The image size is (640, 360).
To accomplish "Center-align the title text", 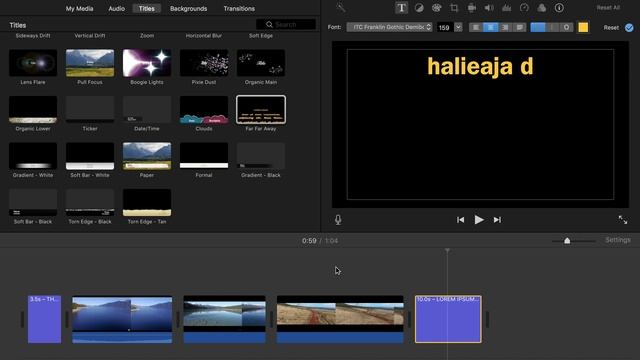I will tap(490, 27).
